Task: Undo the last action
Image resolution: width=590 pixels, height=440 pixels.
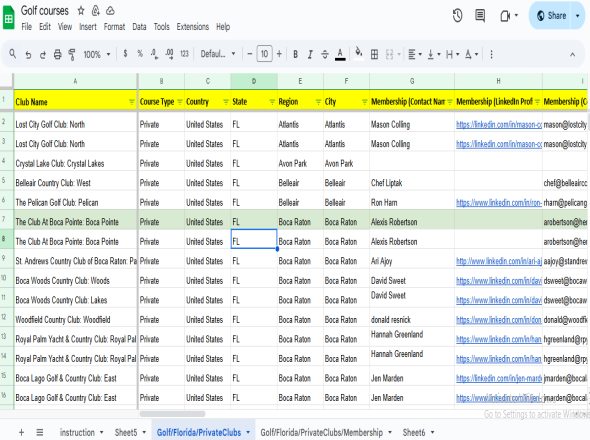Action: point(28,55)
